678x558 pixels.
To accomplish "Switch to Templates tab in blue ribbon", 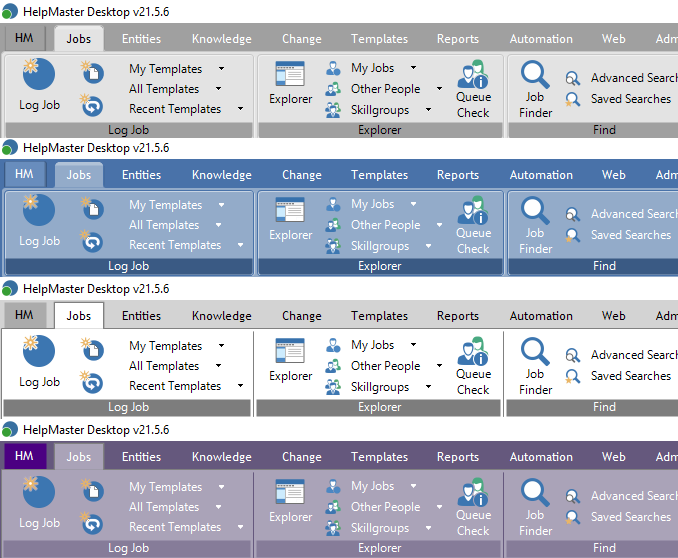I will (379, 175).
